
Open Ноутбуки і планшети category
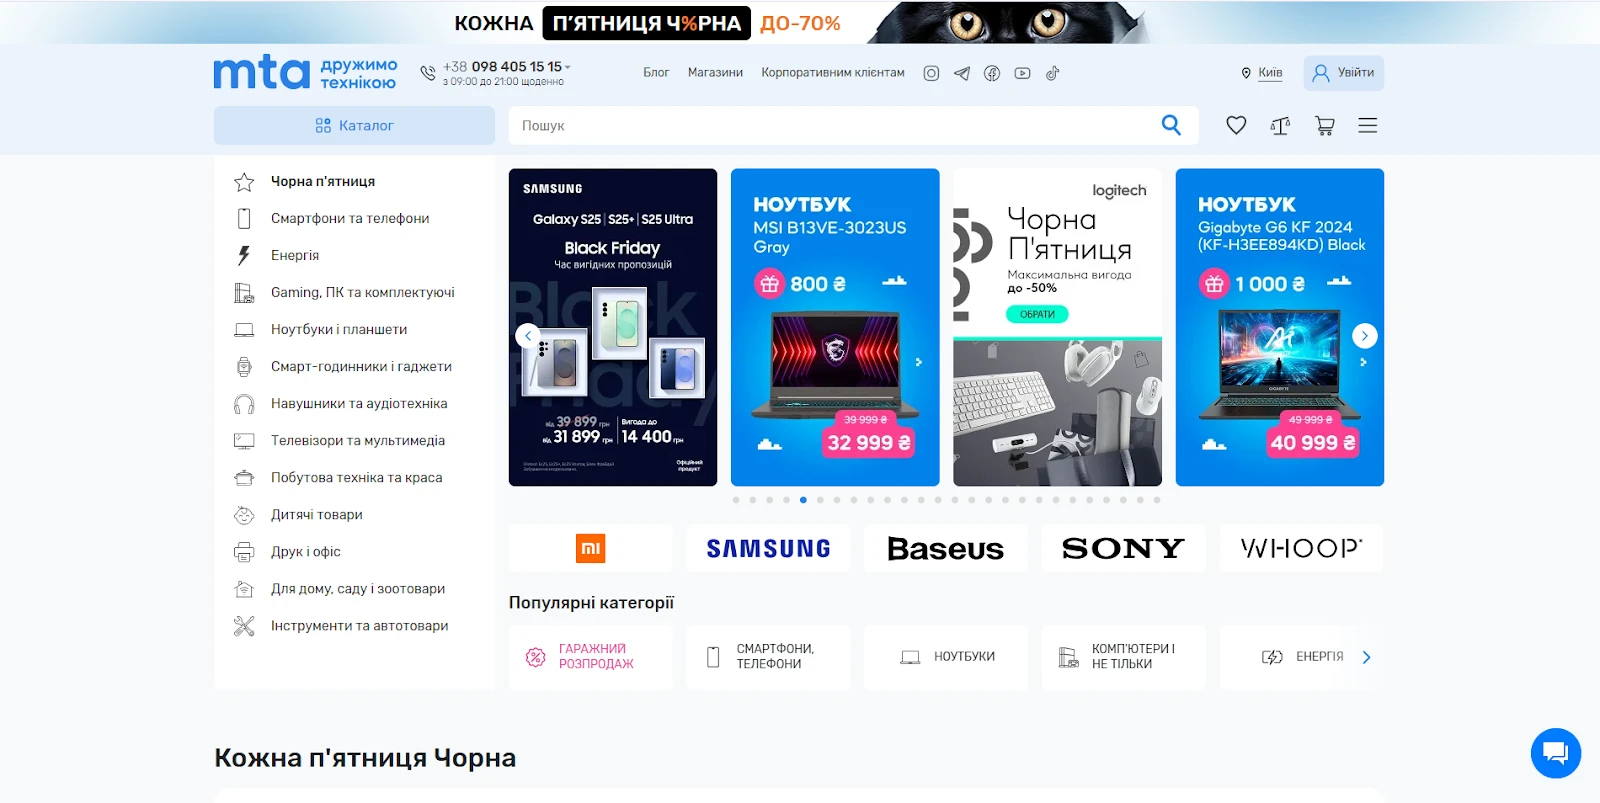338,329
